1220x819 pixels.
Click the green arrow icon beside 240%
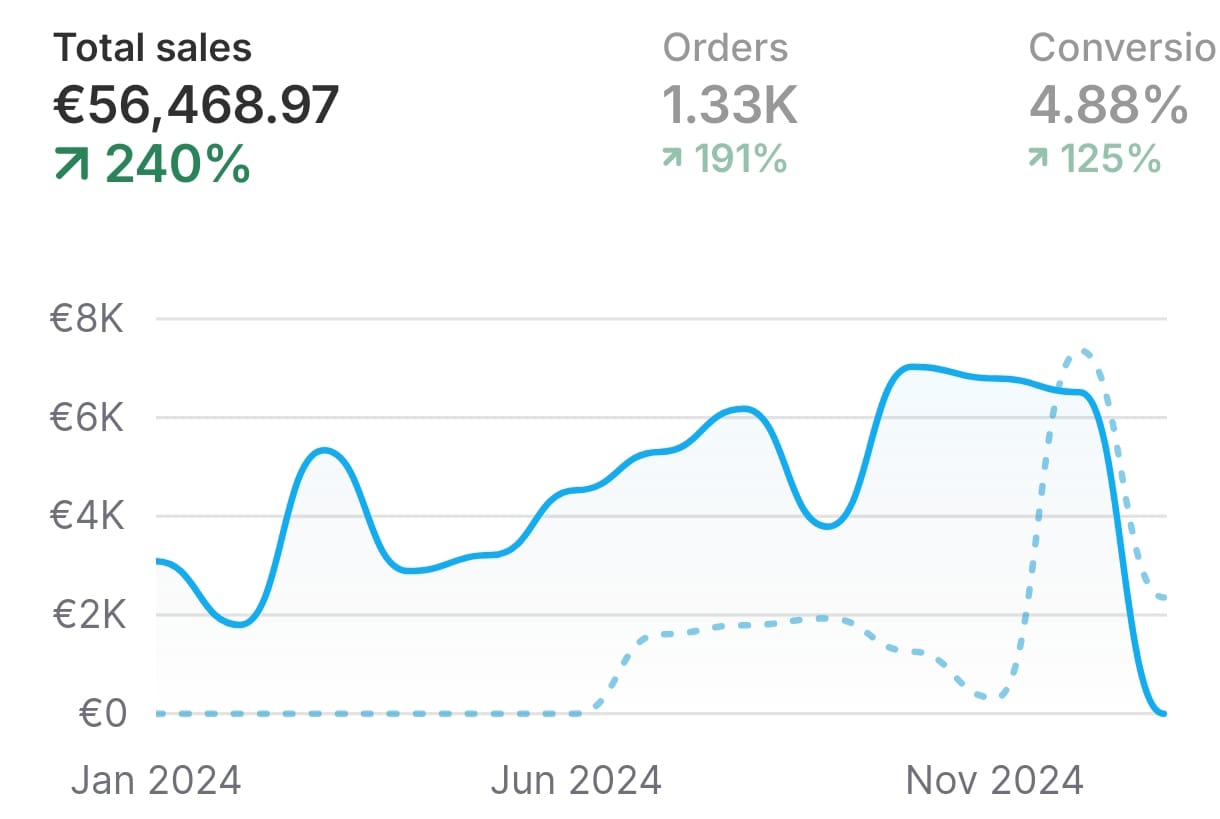click(x=72, y=165)
